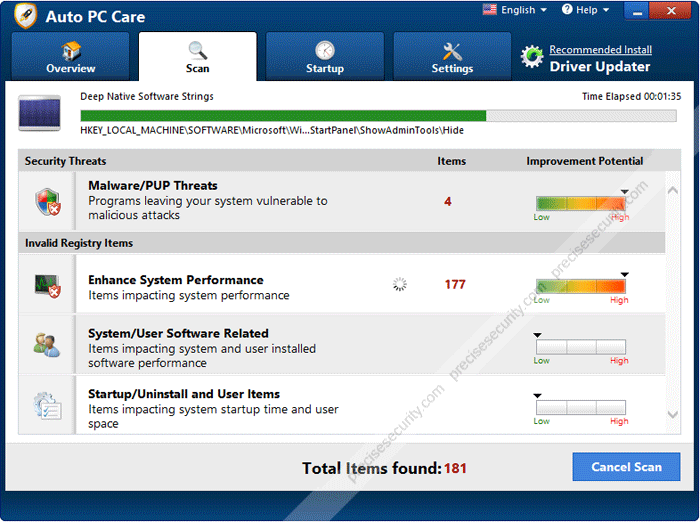Image resolution: width=700 pixels, height=522 pixels.
Task: Click the Help question mark icon
Action: tap(567, 9)
